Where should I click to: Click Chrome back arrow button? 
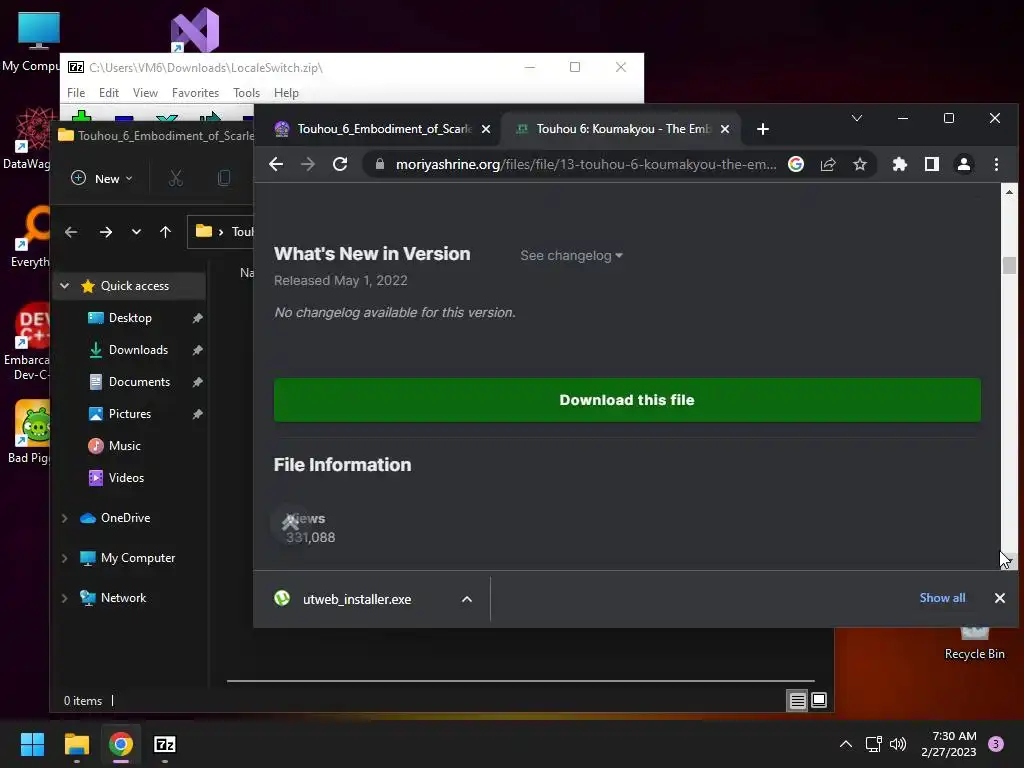coord(276,164)
